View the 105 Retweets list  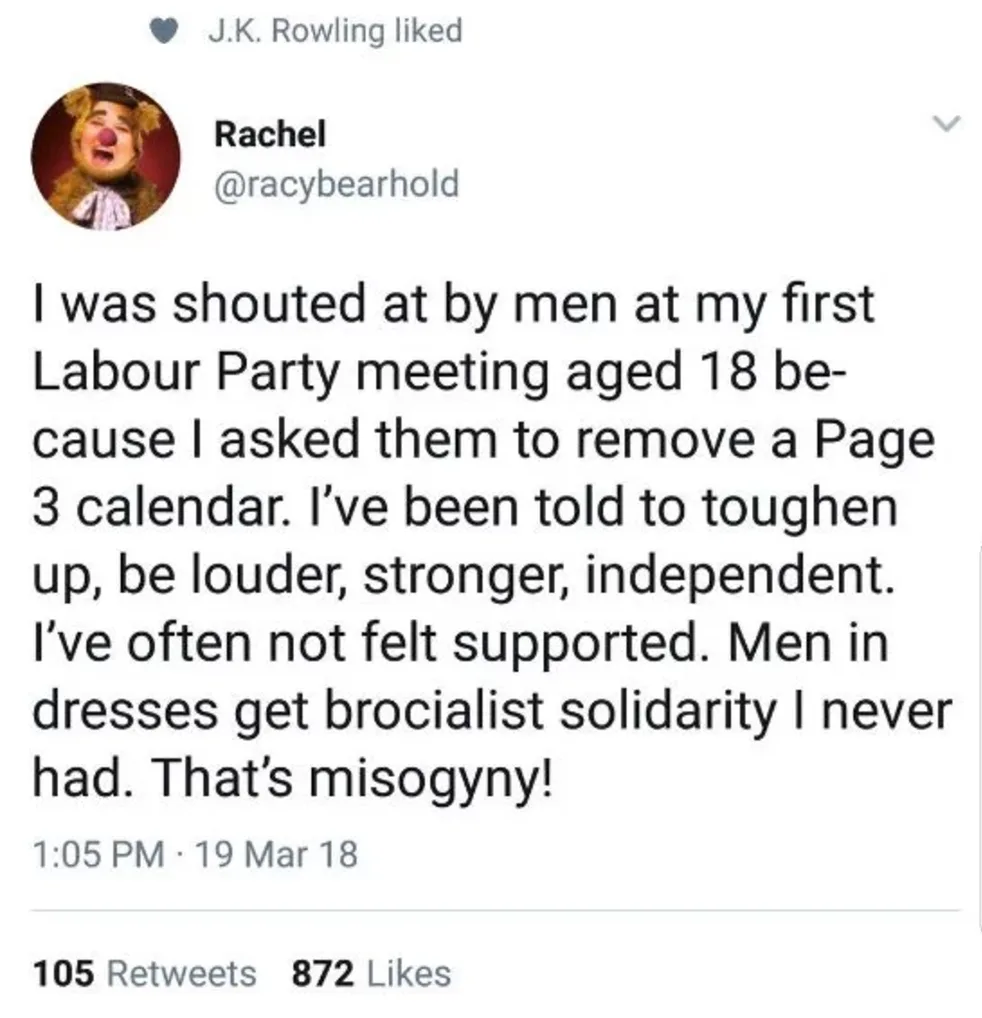pyautogui.click(x=145, y=973)
